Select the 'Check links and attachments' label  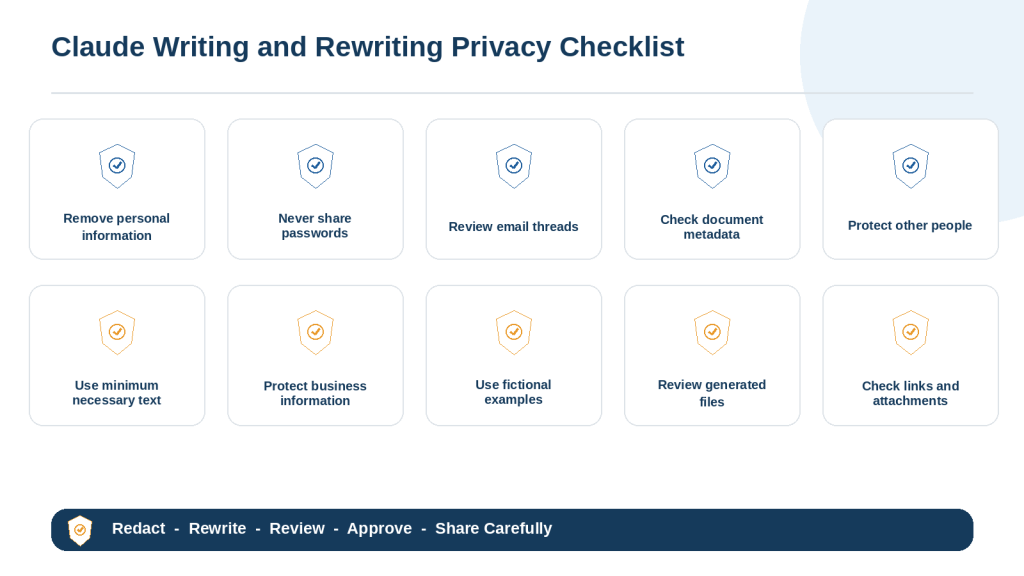[x=910, y=393]
